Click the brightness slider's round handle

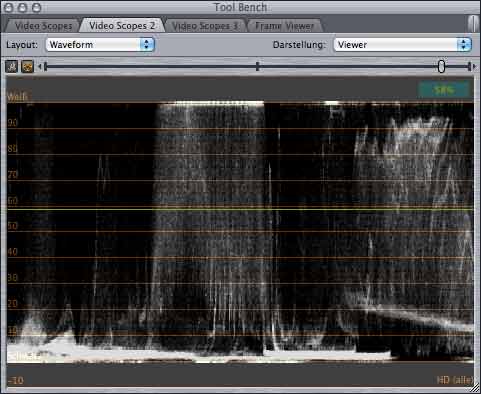441,66
